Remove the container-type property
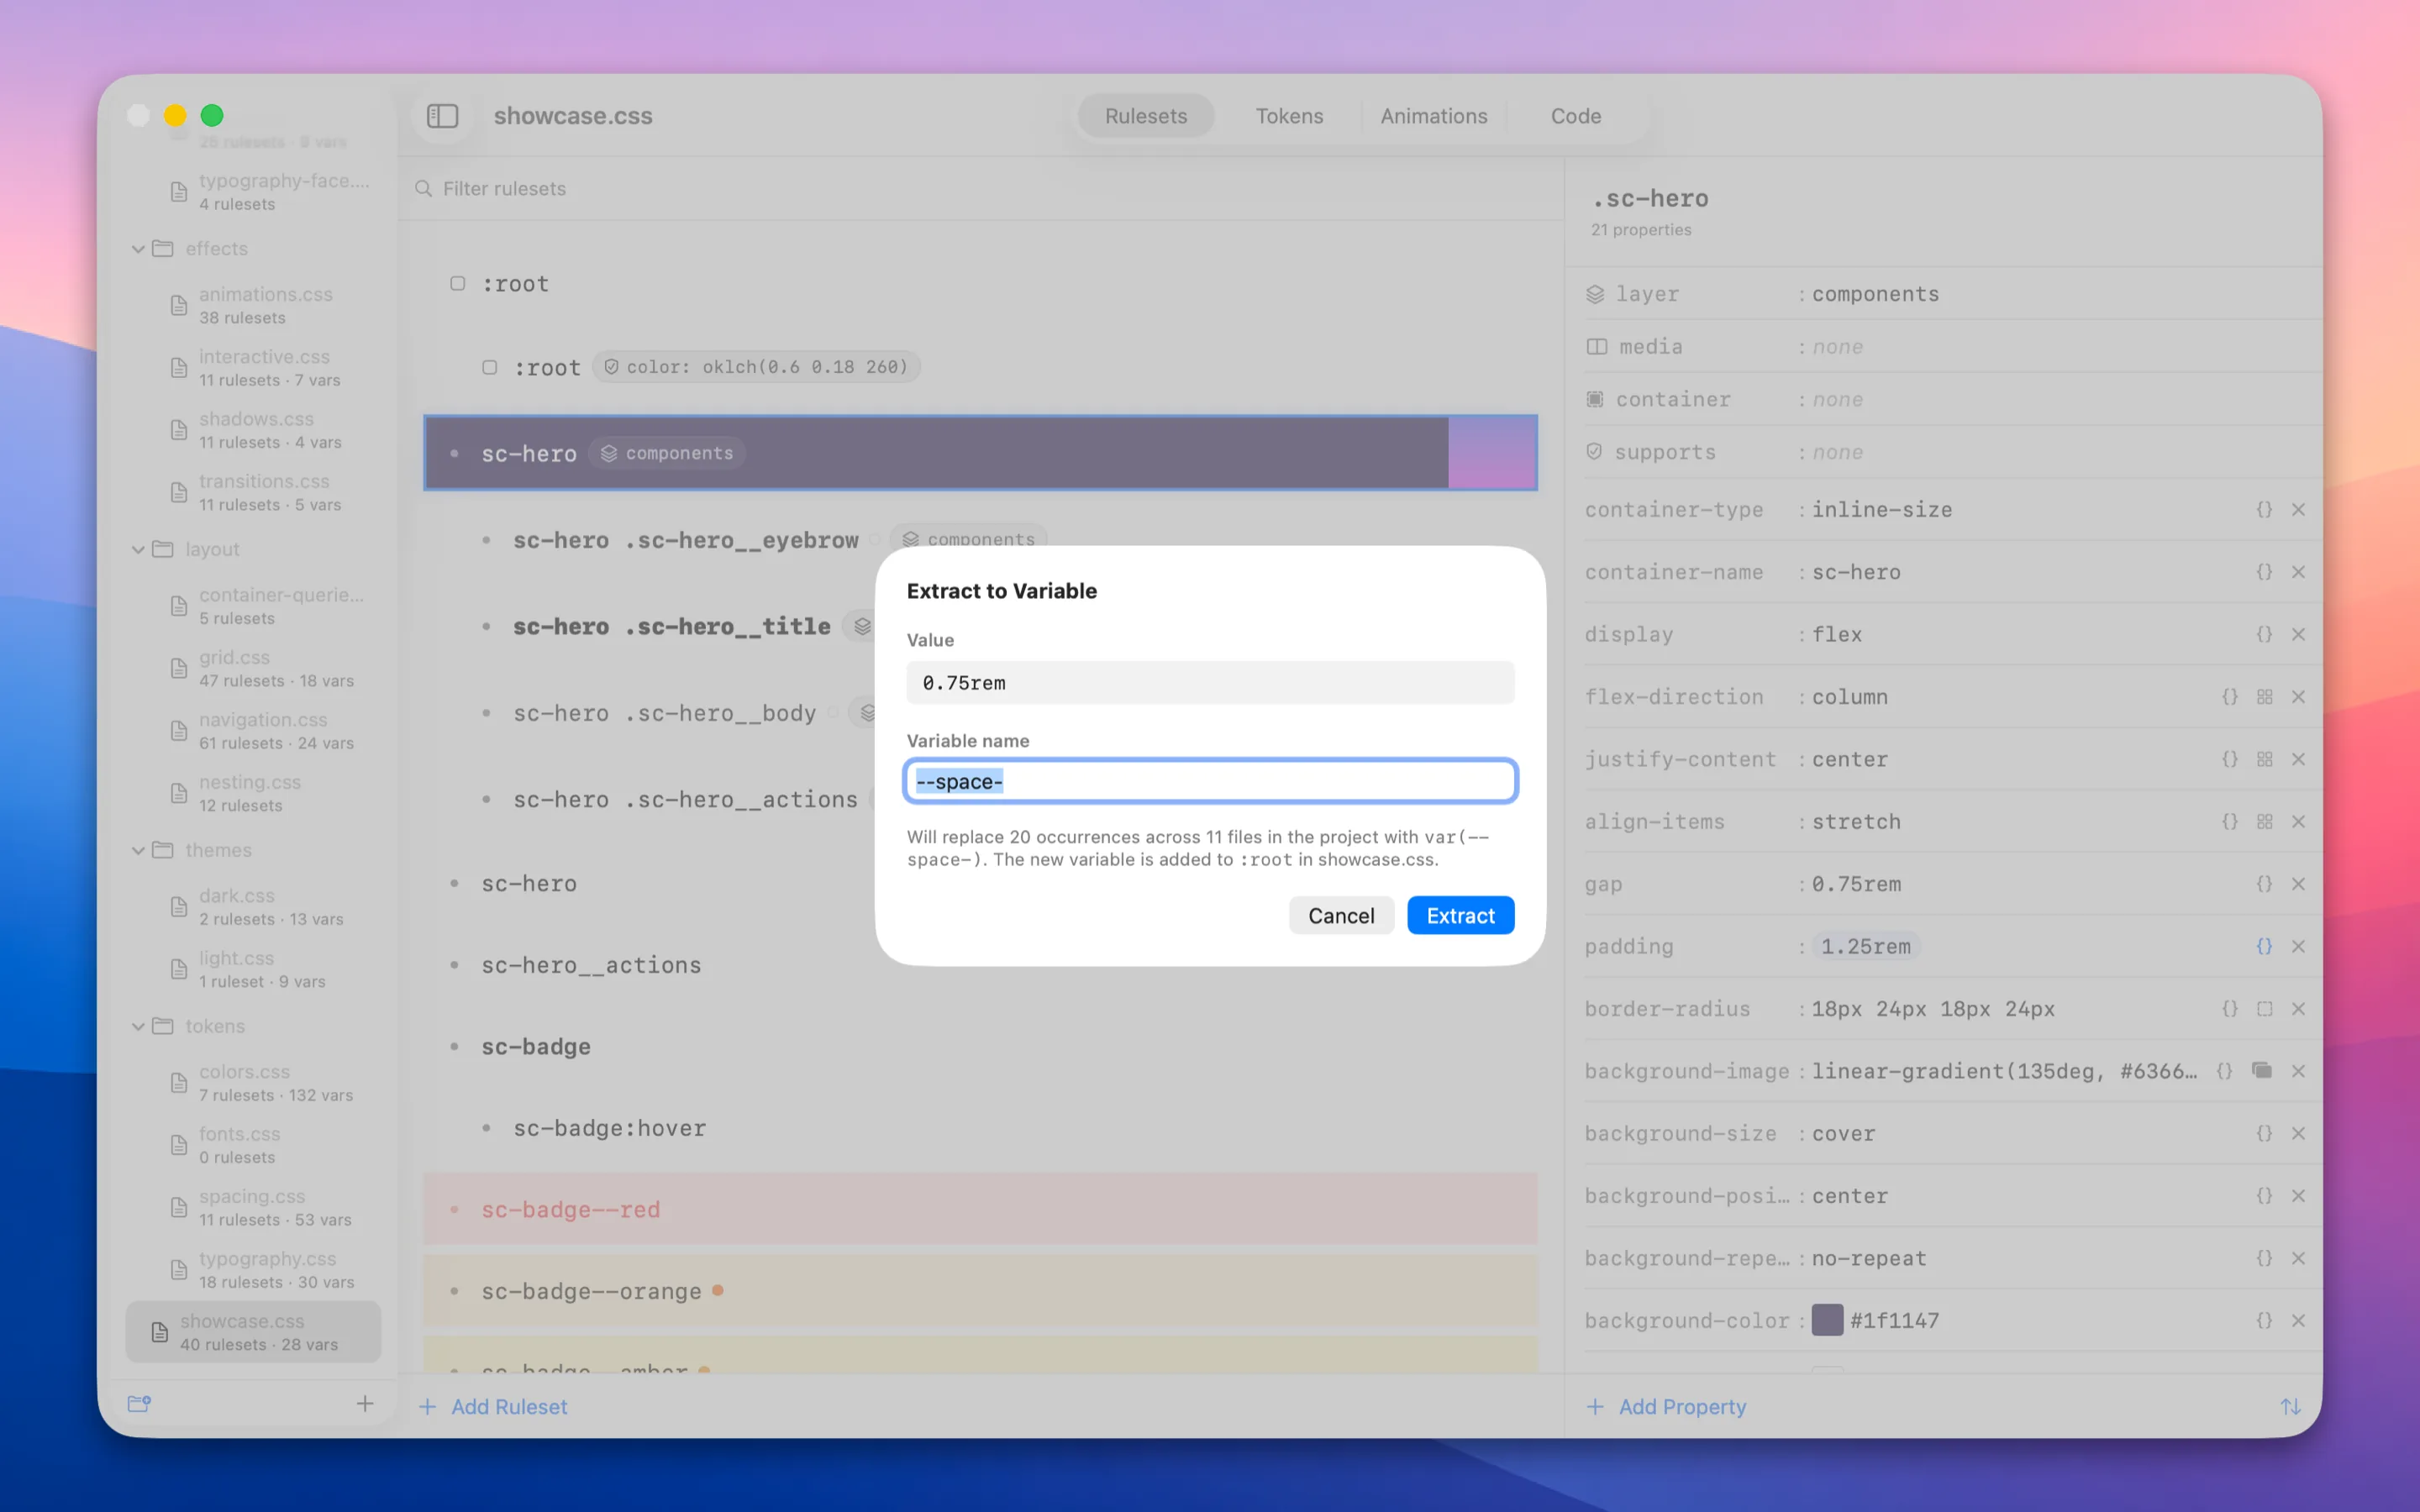This screenshot has width=2420, height=1512. coord(2298,510)
